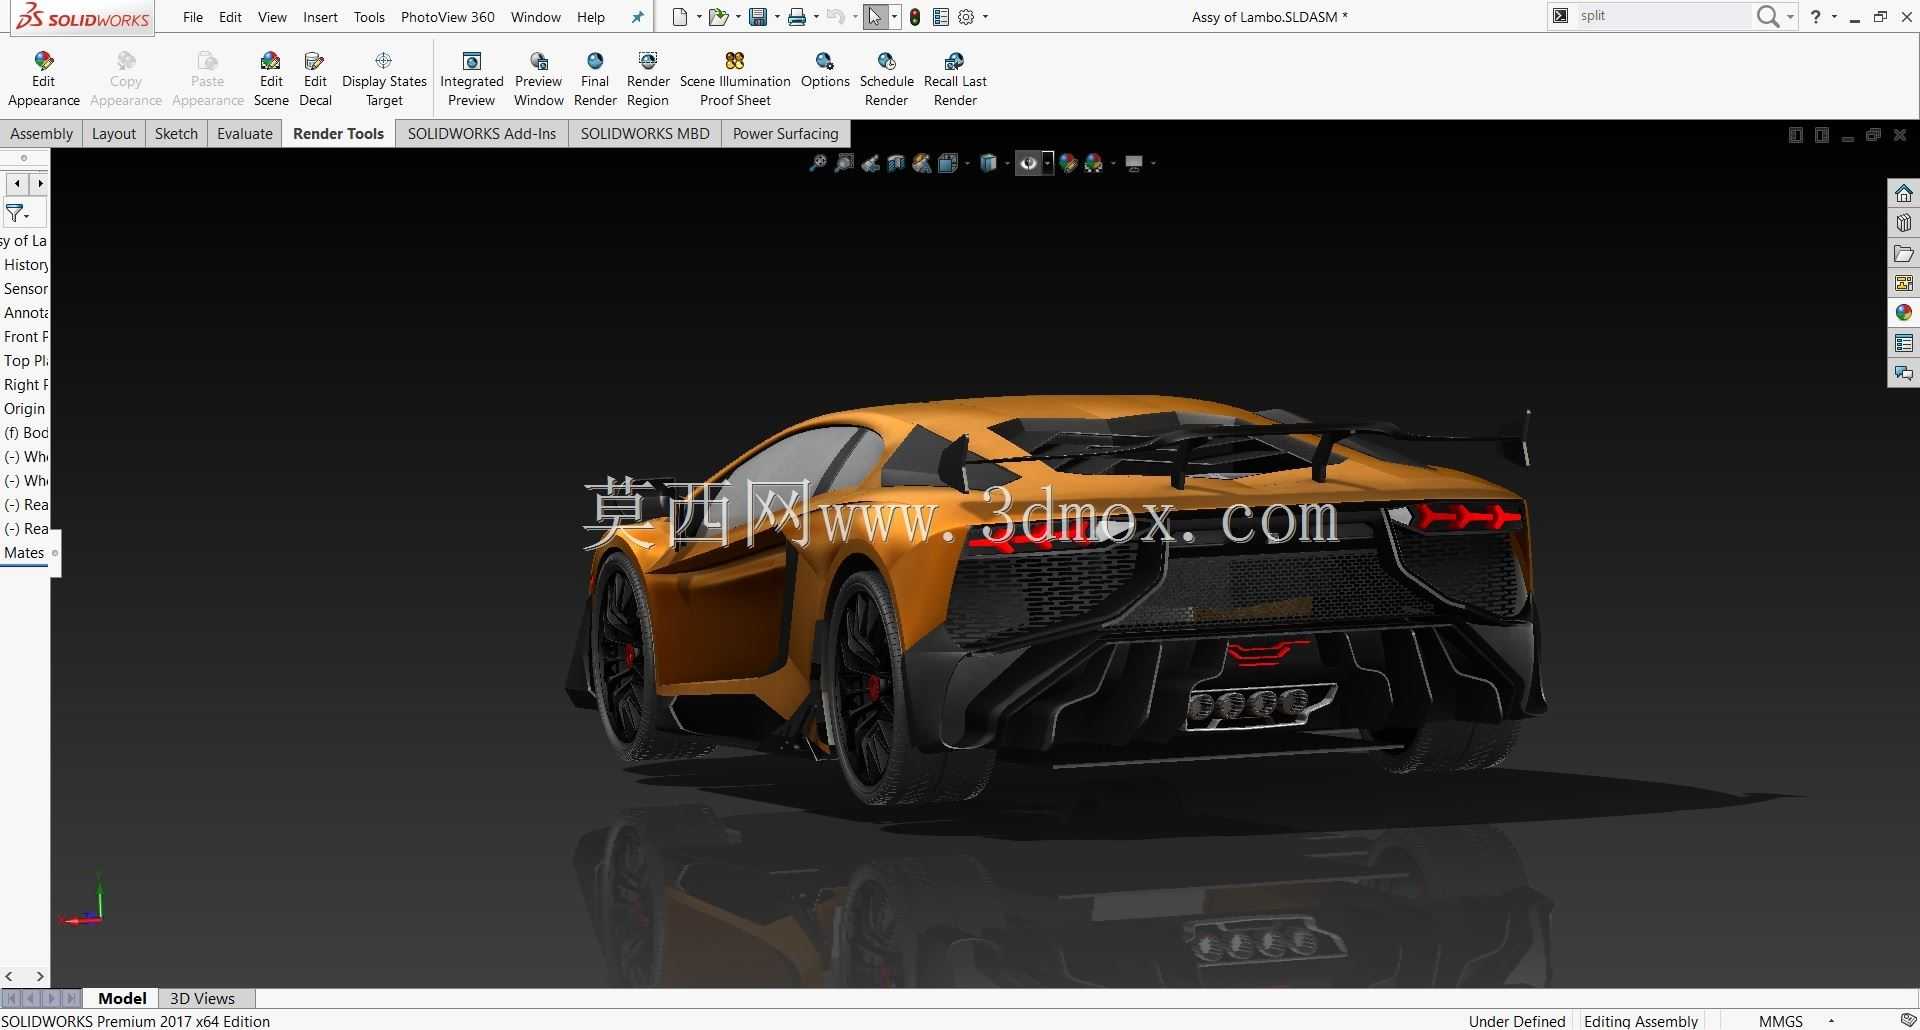Screen dimensions: 1920x1030
Task: Click the feature tree filter icon
Action: pos(17,213)
